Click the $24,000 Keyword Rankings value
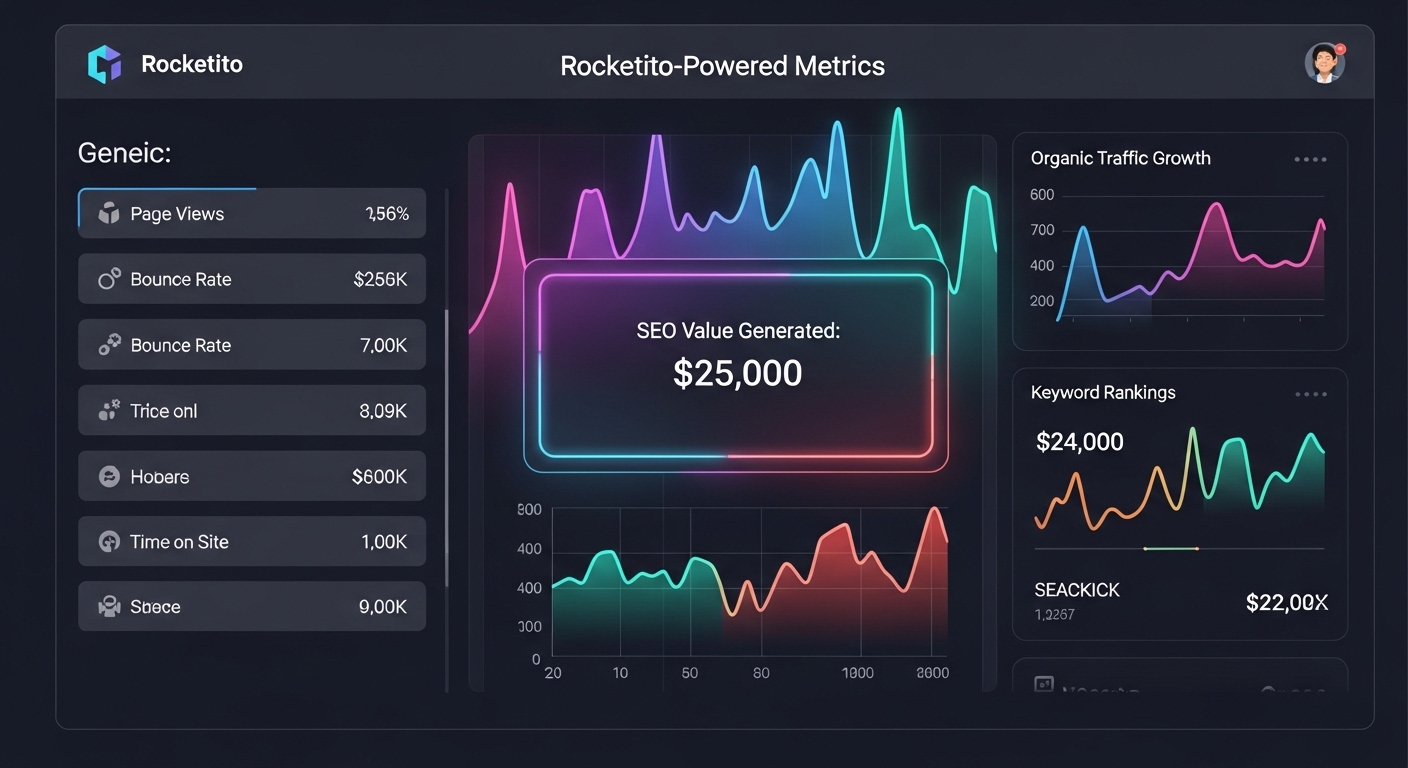 1080,442
